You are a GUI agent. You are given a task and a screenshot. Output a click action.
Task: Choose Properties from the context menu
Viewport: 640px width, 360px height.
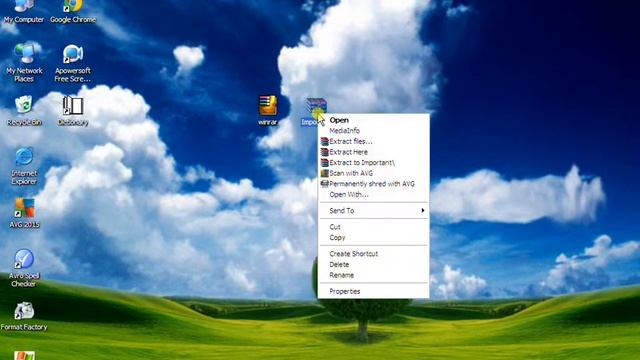coord(373,291)
